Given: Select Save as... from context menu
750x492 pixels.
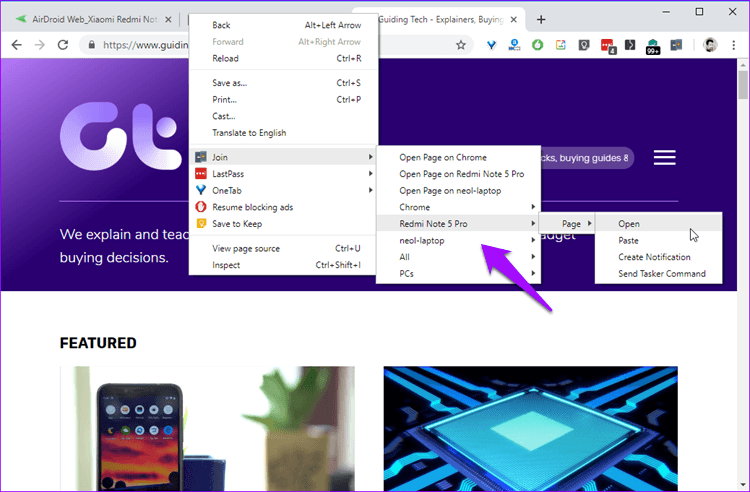Looking at the screenshot, I should pyautogui.click(x=284, y=83).
